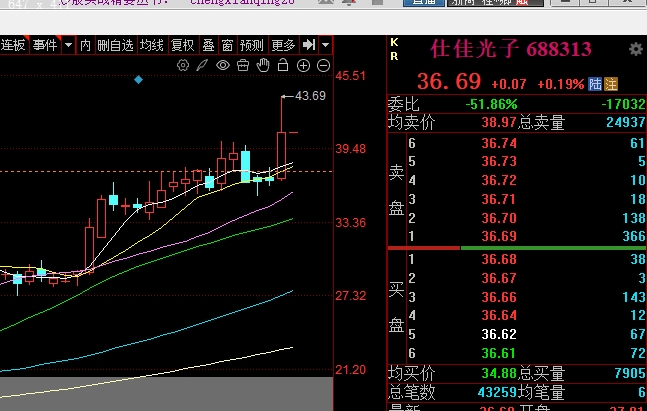Click the 43.69 high price label
This screenshot has width=647, height=411.
point(310,96)
